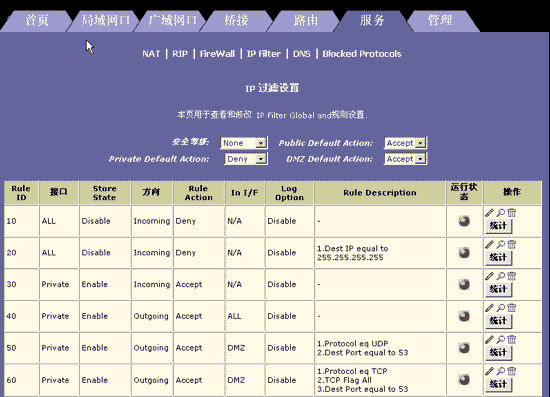The image size is (550, 397).
Task: Click 统计 statistics button for rule 60
Action: coord(498,384)
